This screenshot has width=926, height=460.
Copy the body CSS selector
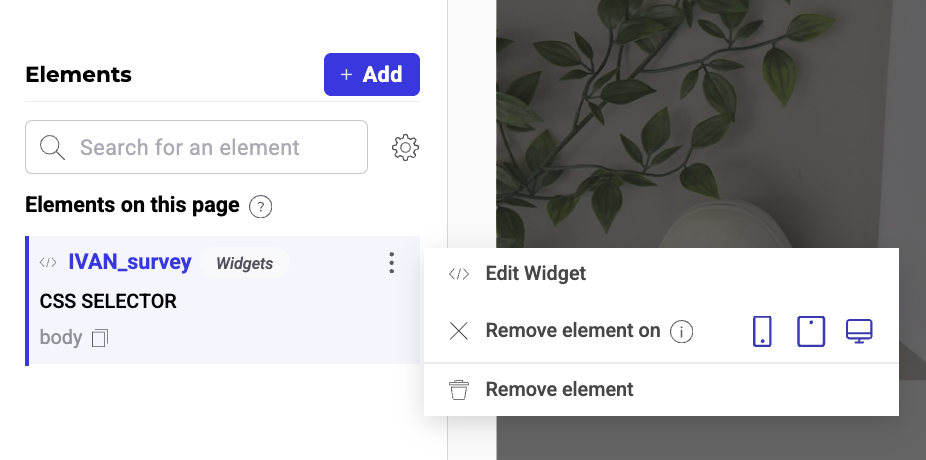point(100,338)
